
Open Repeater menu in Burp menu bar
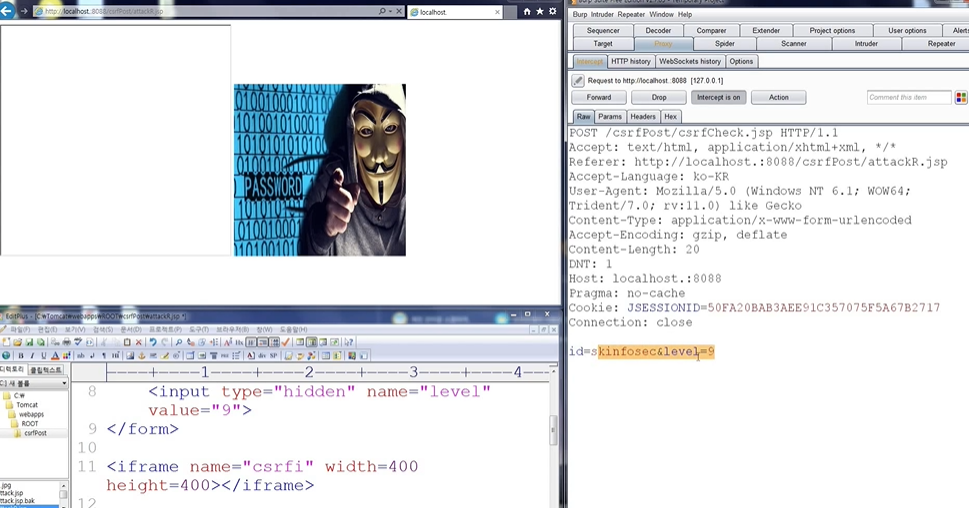pyautogui.click(x=631, y=14)
